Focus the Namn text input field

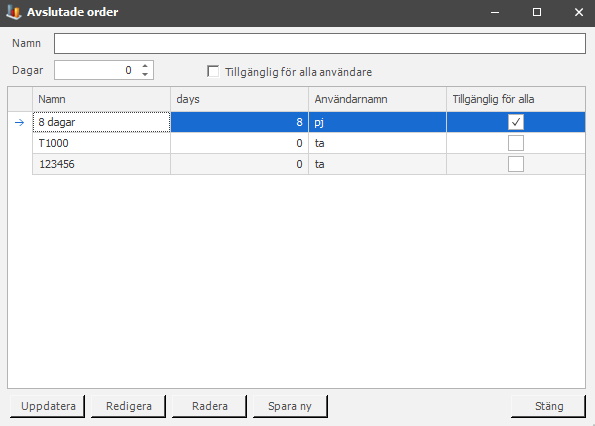click(x=320, y=44)
